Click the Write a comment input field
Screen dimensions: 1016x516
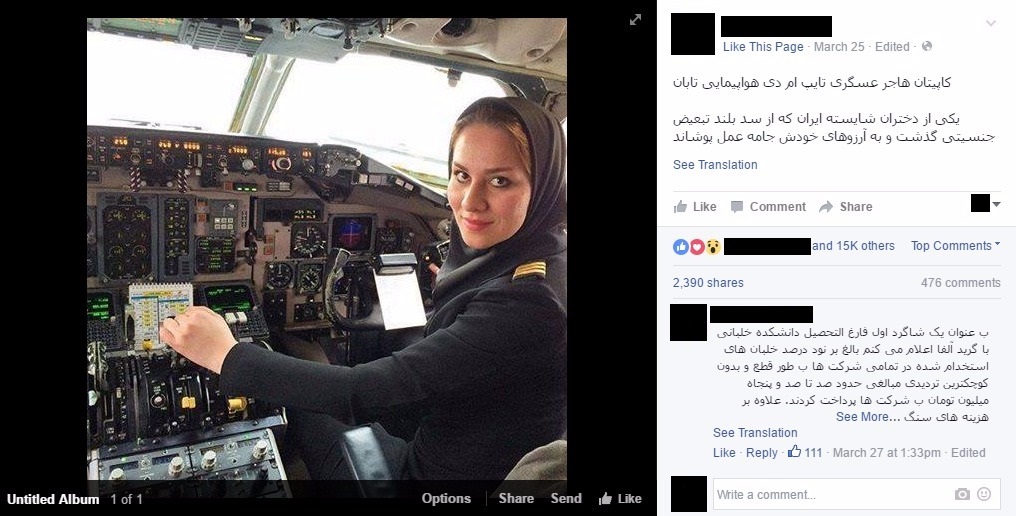[x=832, y=495]
